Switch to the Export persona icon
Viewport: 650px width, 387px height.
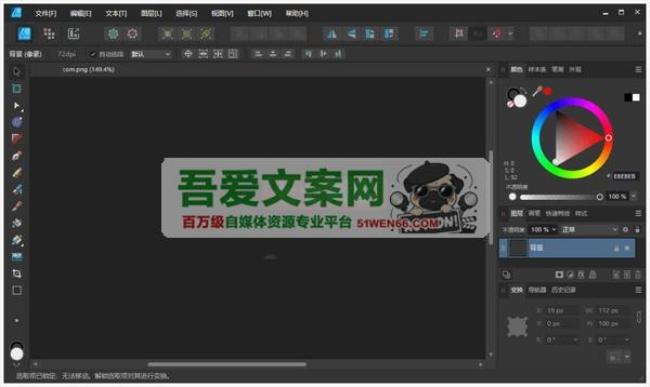tap(73, 34)
